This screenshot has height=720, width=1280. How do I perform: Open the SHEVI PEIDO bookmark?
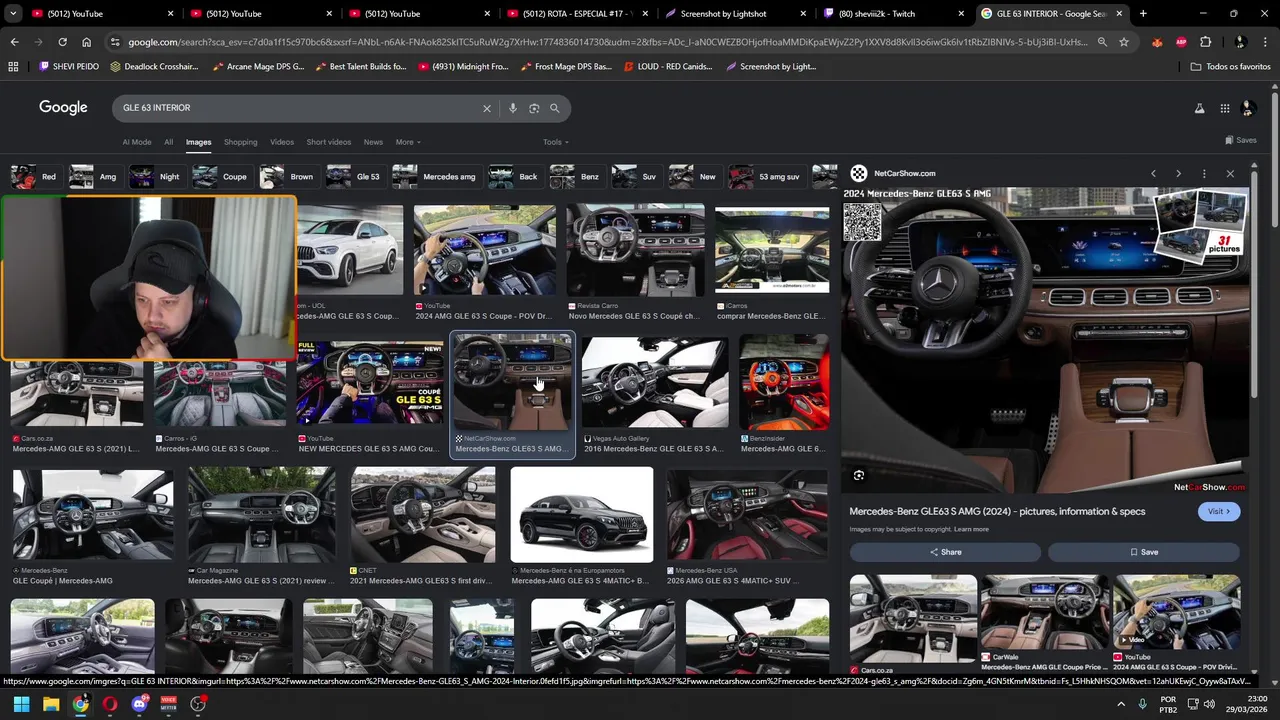pos(69,67)
